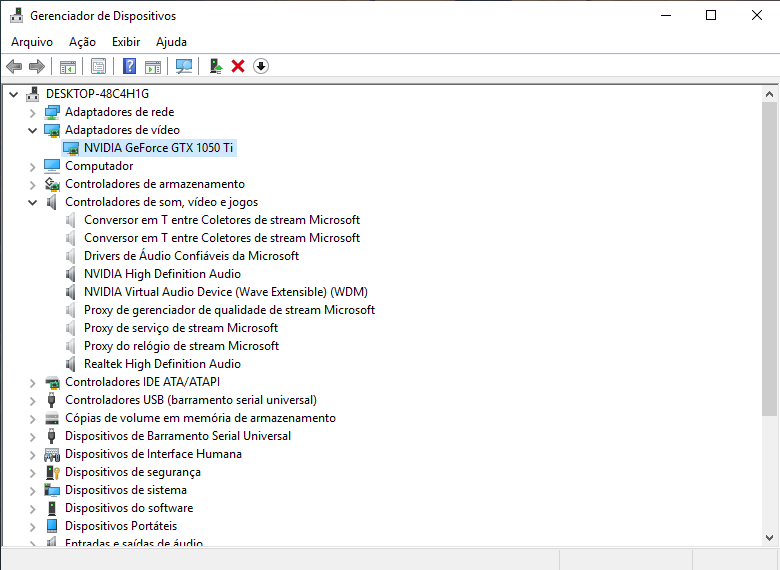Click the Controladores de armazenamento icon
The width and height of the screenshot is (780, 570).
coord(52,184)
